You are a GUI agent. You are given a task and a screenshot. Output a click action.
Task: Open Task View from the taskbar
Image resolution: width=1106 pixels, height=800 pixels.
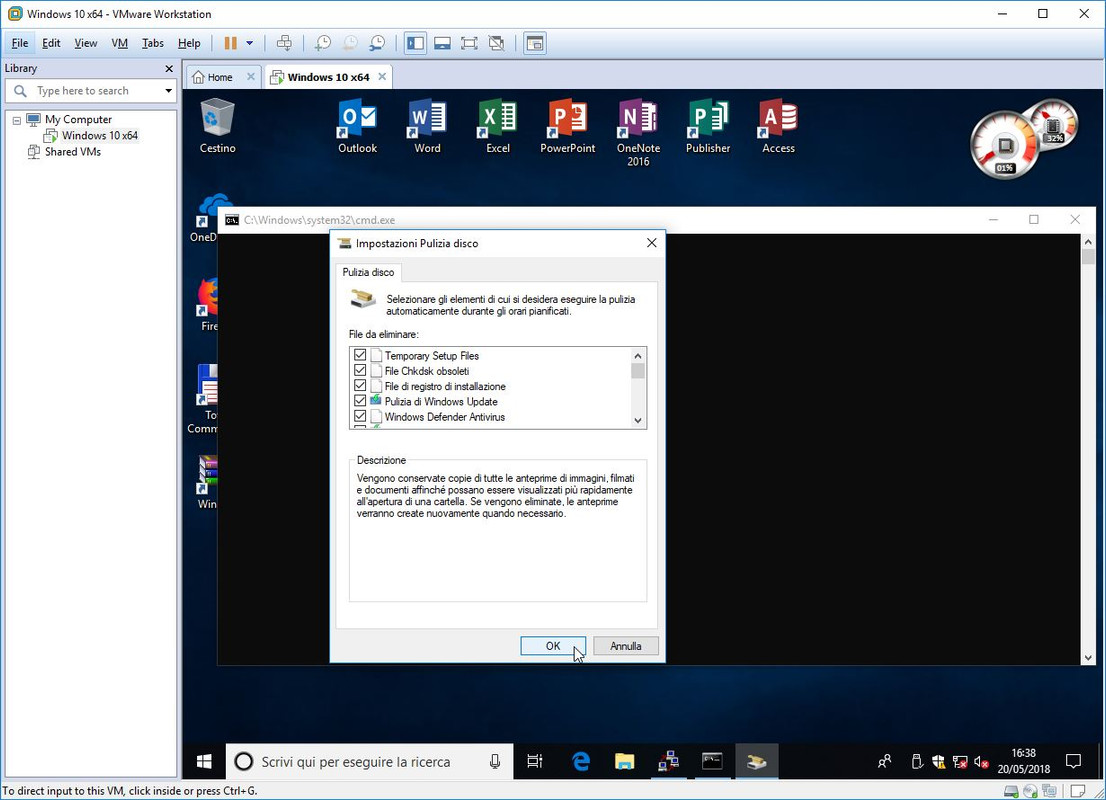[535, 761]
